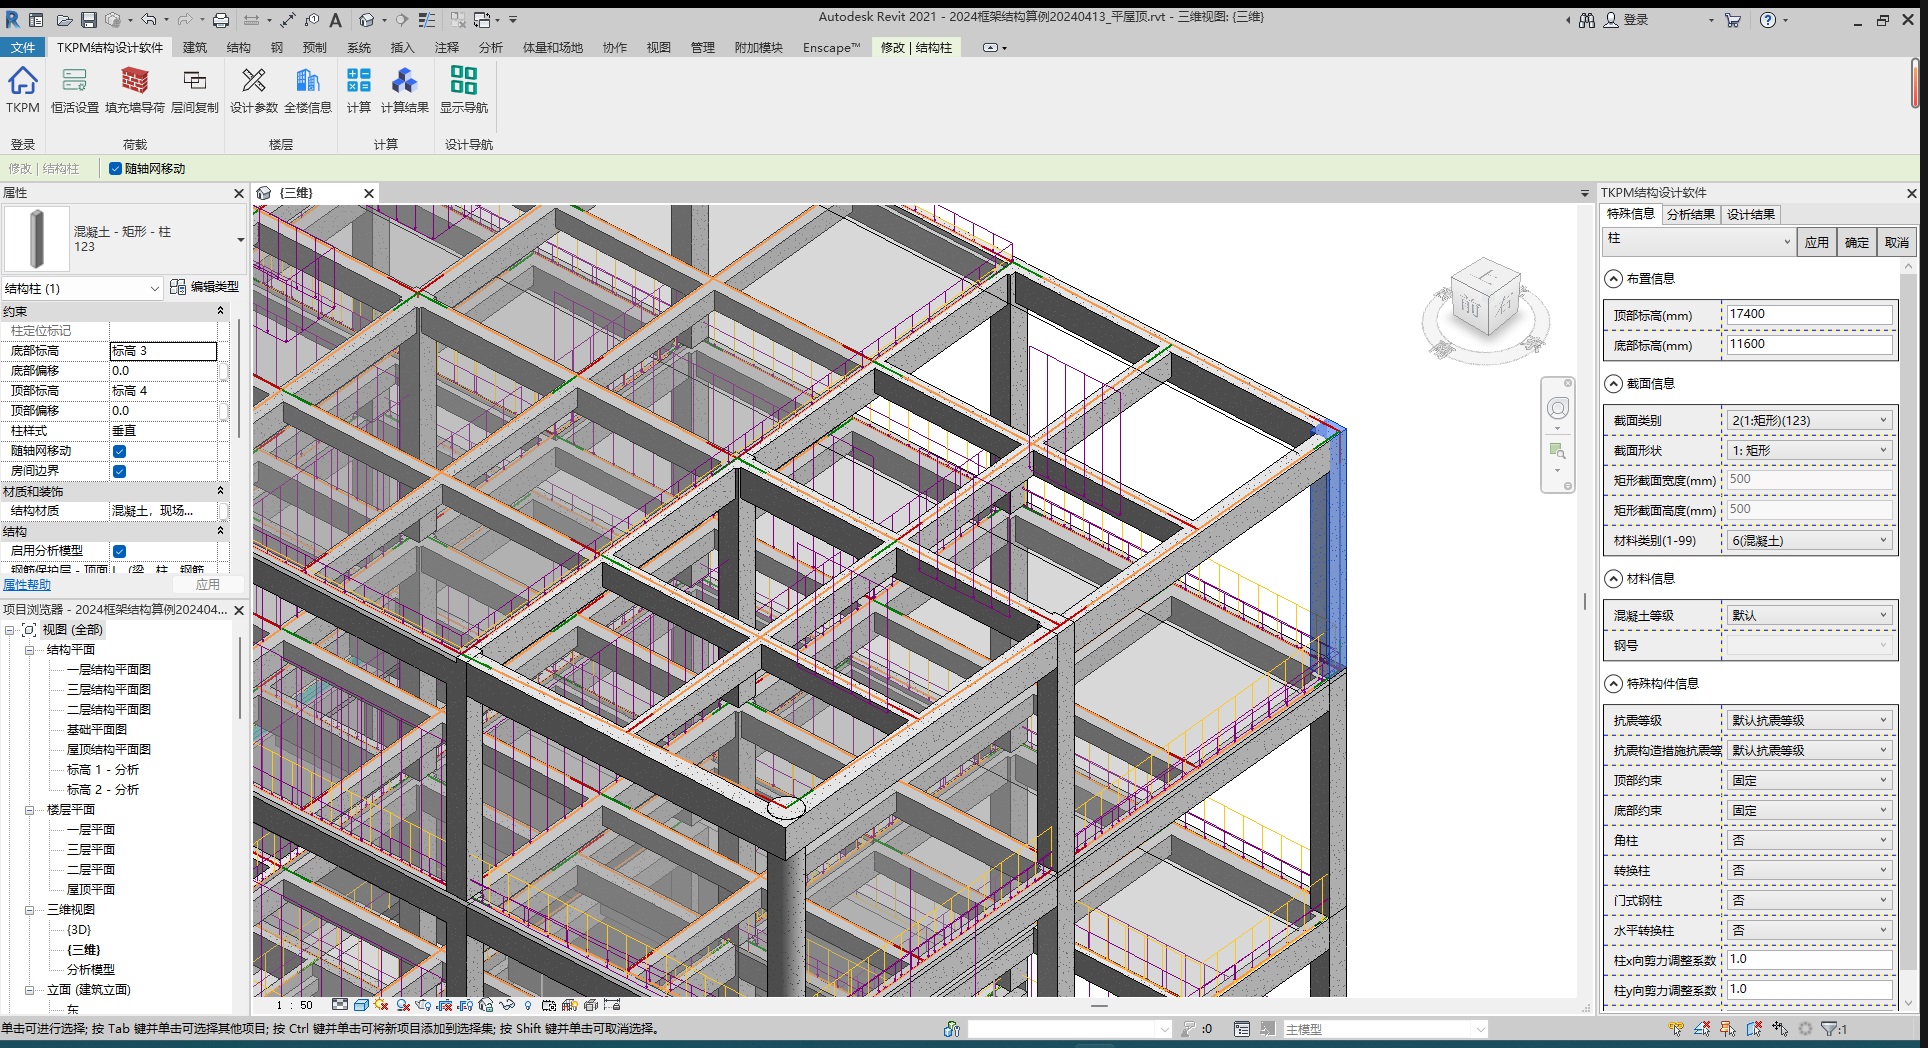Click the 顶部标高(mm) input field

tap(1808, 314)
